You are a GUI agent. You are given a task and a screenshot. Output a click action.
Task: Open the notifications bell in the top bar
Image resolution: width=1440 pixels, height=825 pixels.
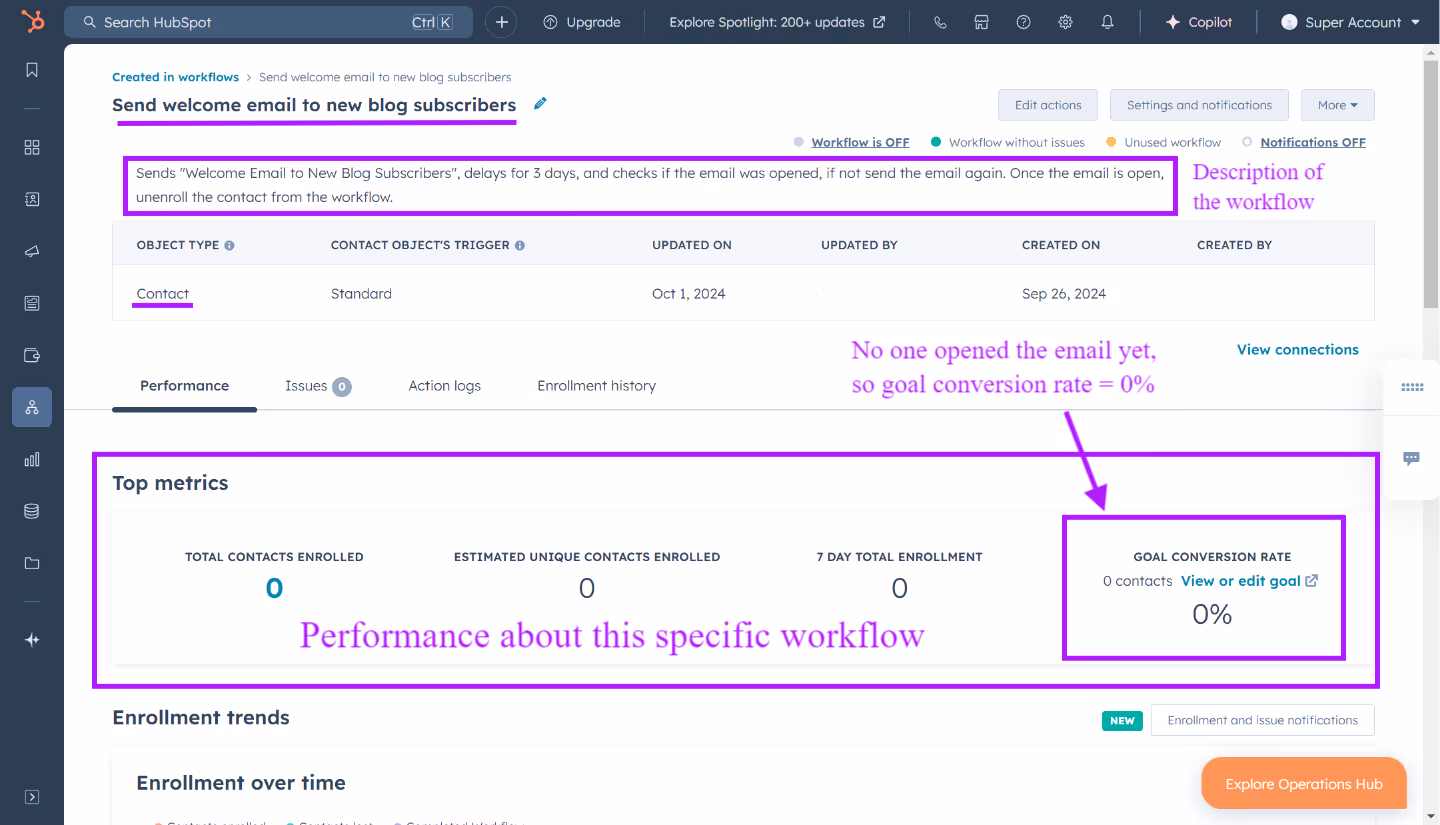1107,21
